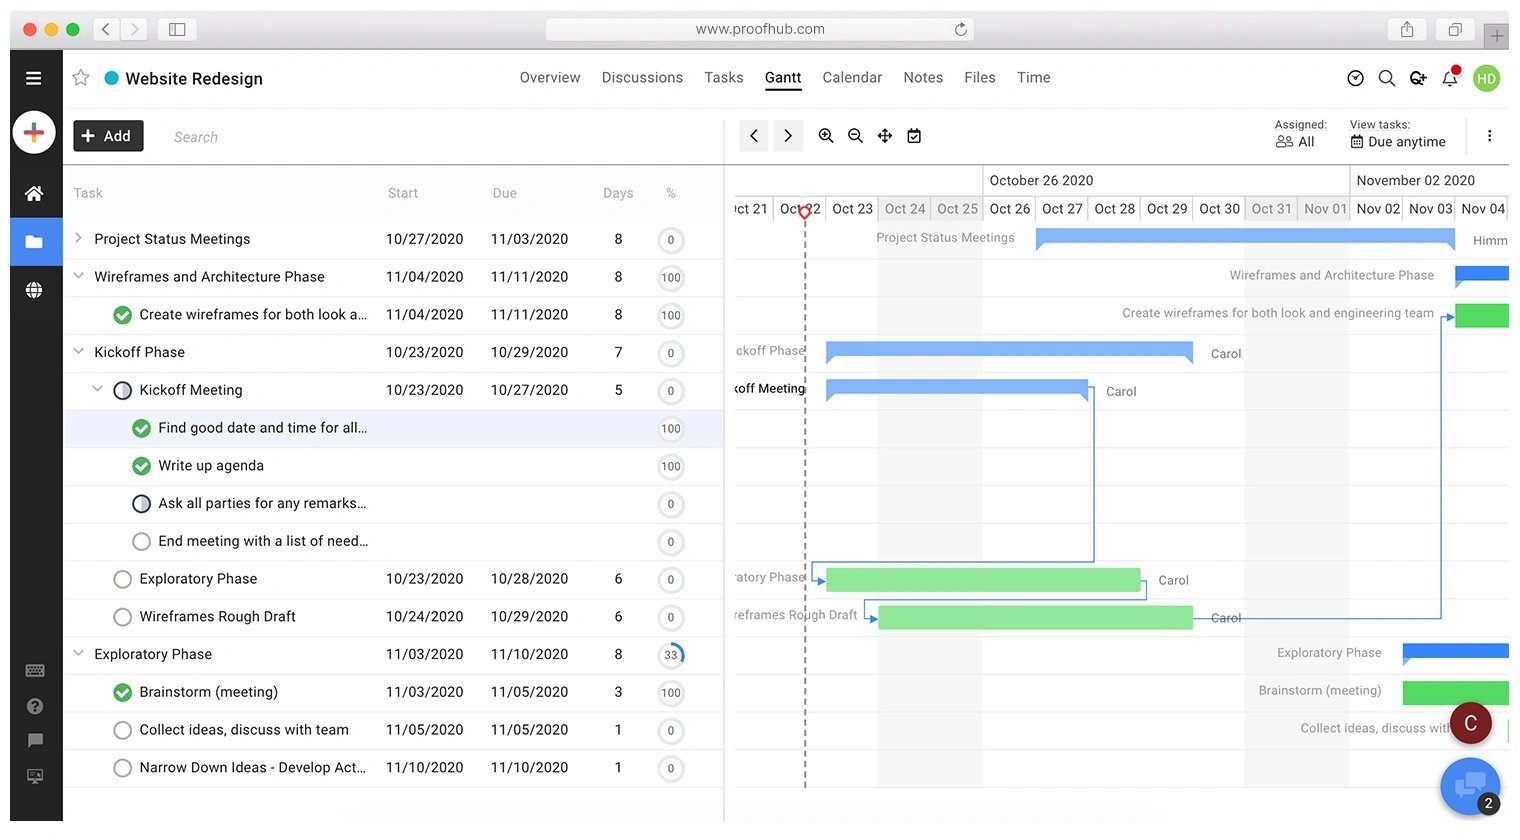Open the hamburger menu in sidebar
This screenshot has height=840, width=1520.
34,78
